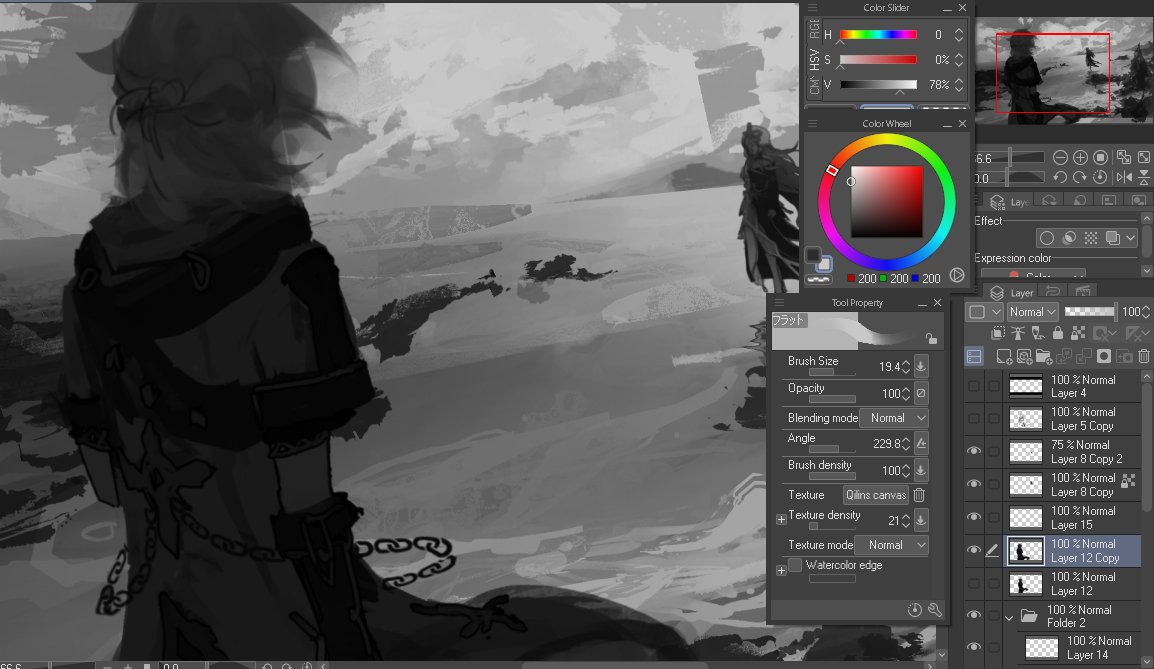The width and height of the screenshot is (1154, 669).
Task: Switch to RGB tab in Color Slider
Action: pos(814,29)
